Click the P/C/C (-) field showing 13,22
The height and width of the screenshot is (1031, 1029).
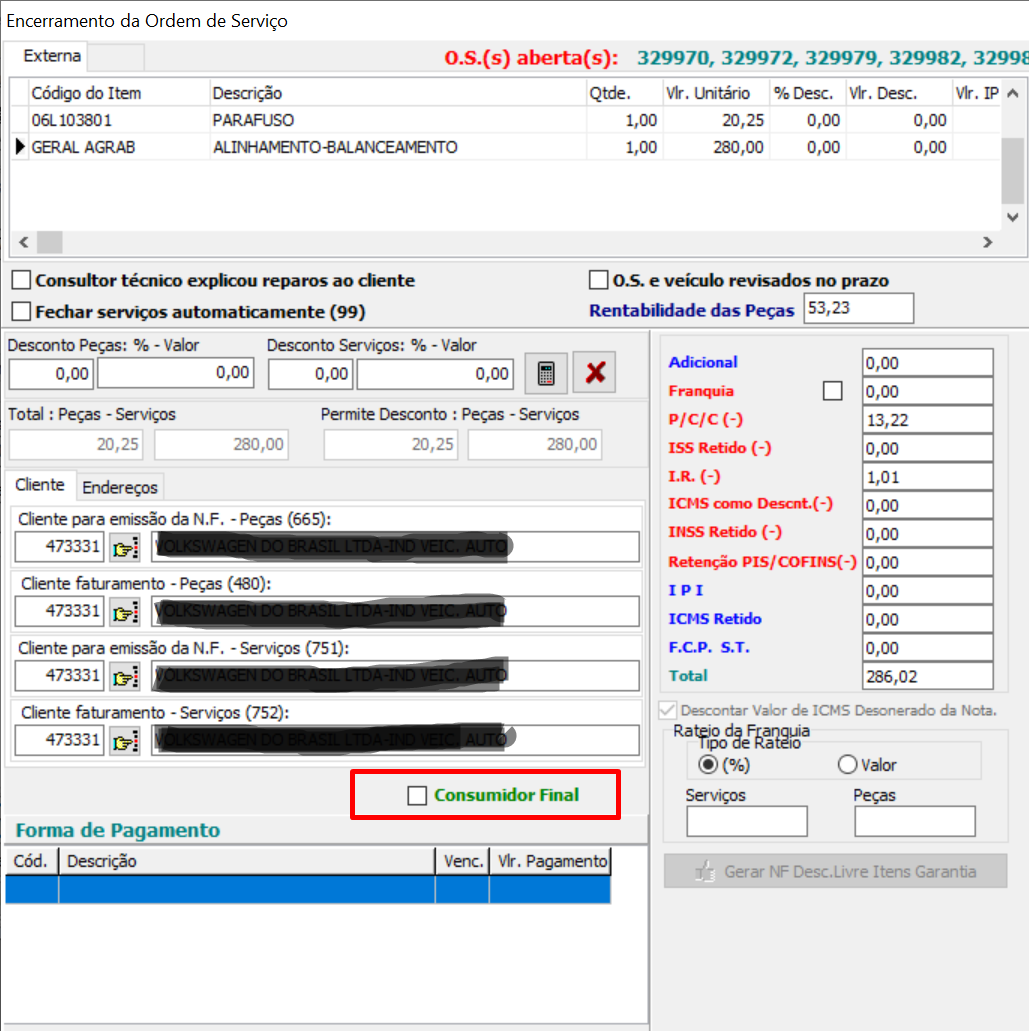pos(927,420)
